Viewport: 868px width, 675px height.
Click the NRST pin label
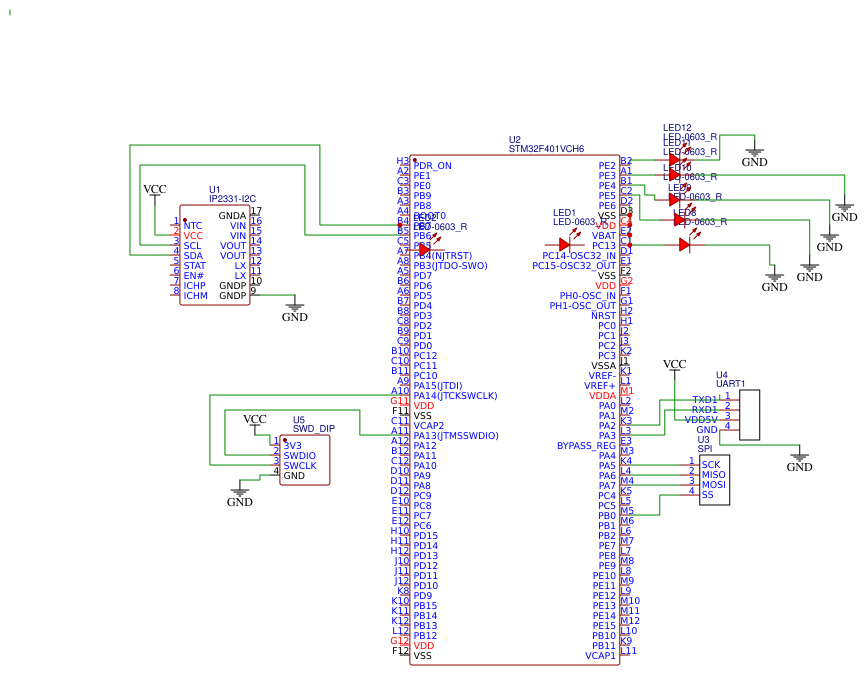[603, 316]
